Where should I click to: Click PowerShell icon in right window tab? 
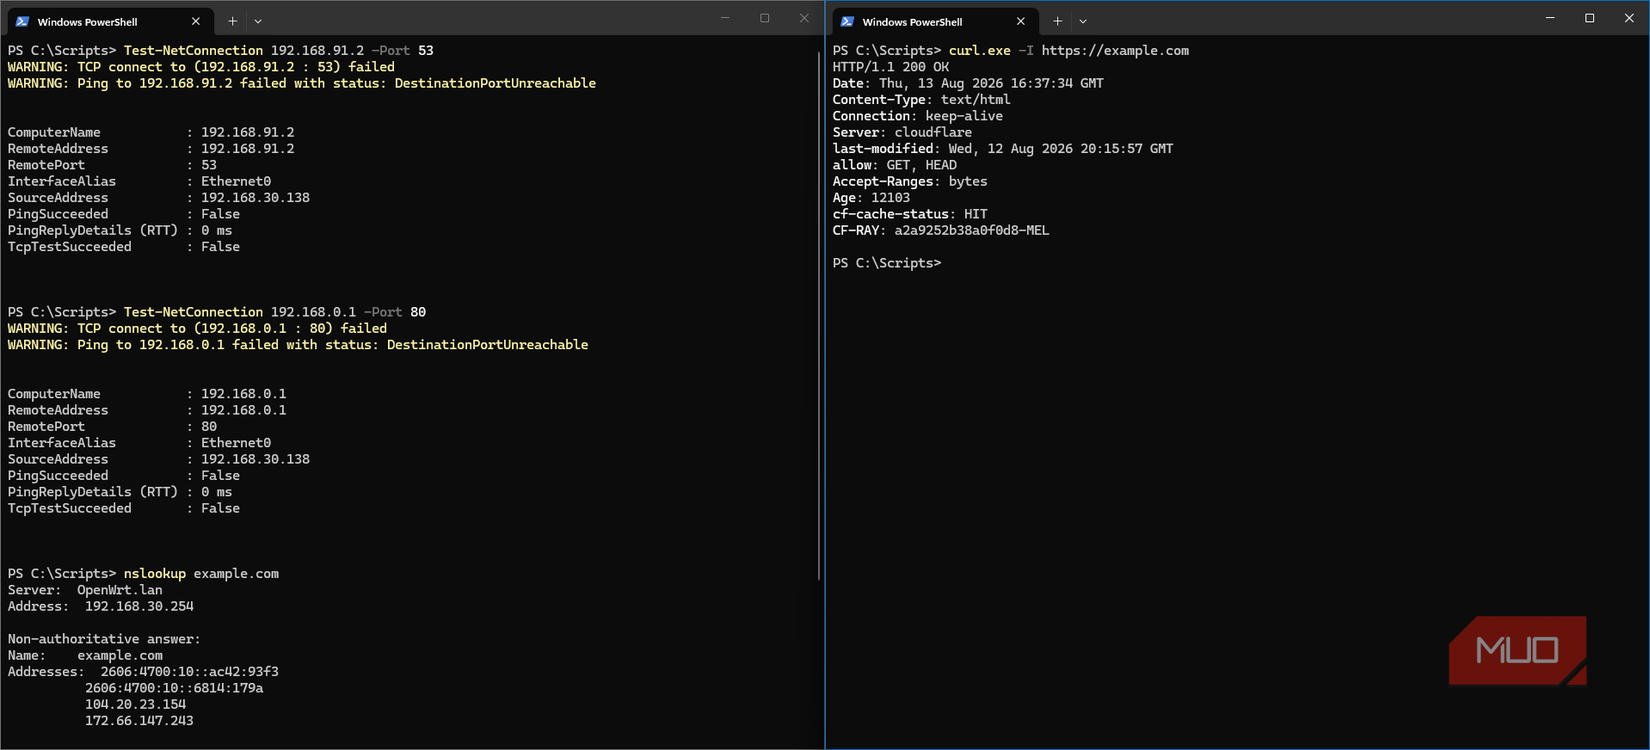click(x=847, y=21)
